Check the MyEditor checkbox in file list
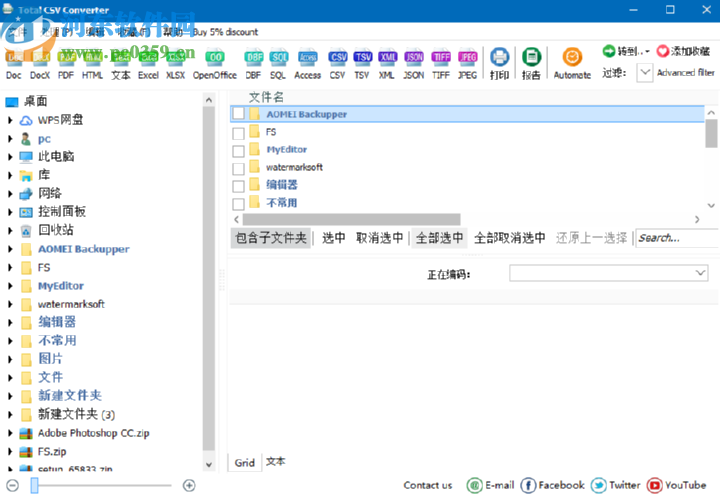720x499 pixels. coord(238,151)
